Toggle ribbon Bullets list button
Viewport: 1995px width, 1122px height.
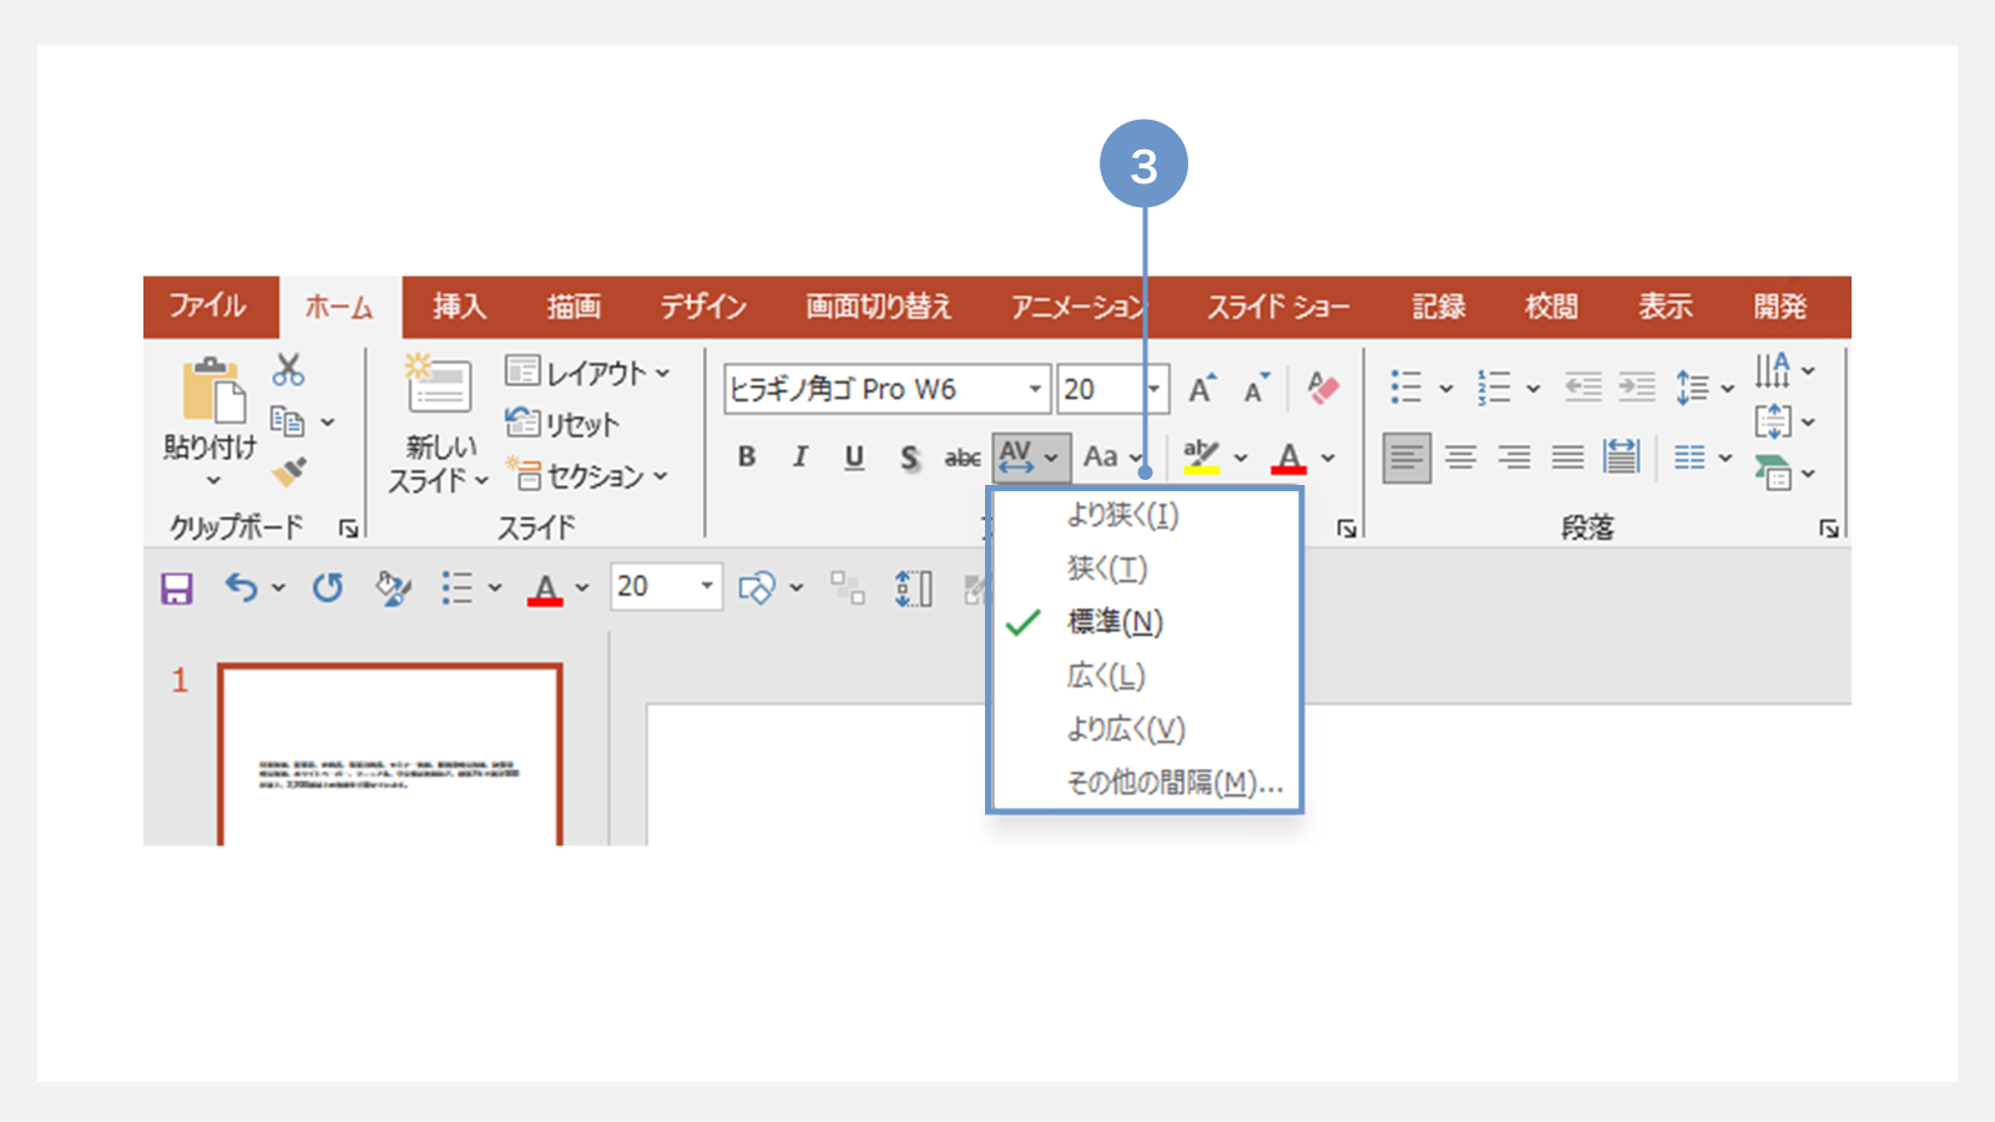(1405, 387)
